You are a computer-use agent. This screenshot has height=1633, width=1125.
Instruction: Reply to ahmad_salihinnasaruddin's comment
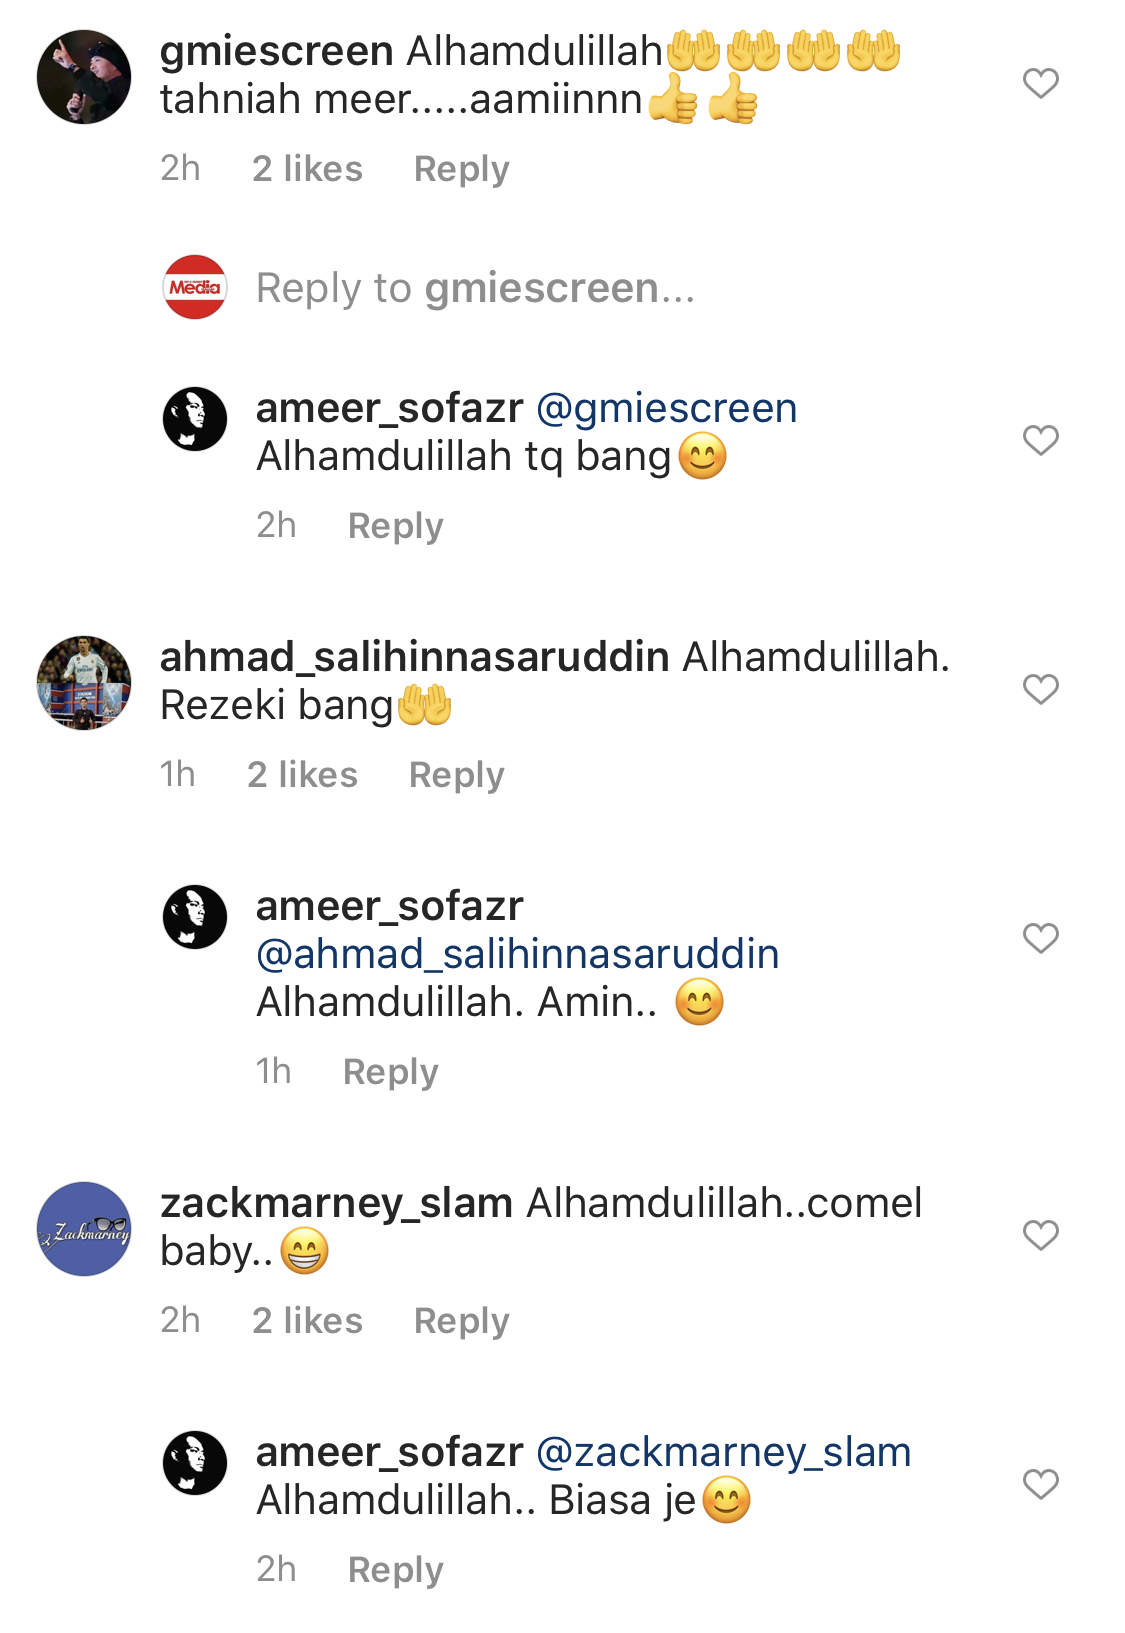[456, 775]
